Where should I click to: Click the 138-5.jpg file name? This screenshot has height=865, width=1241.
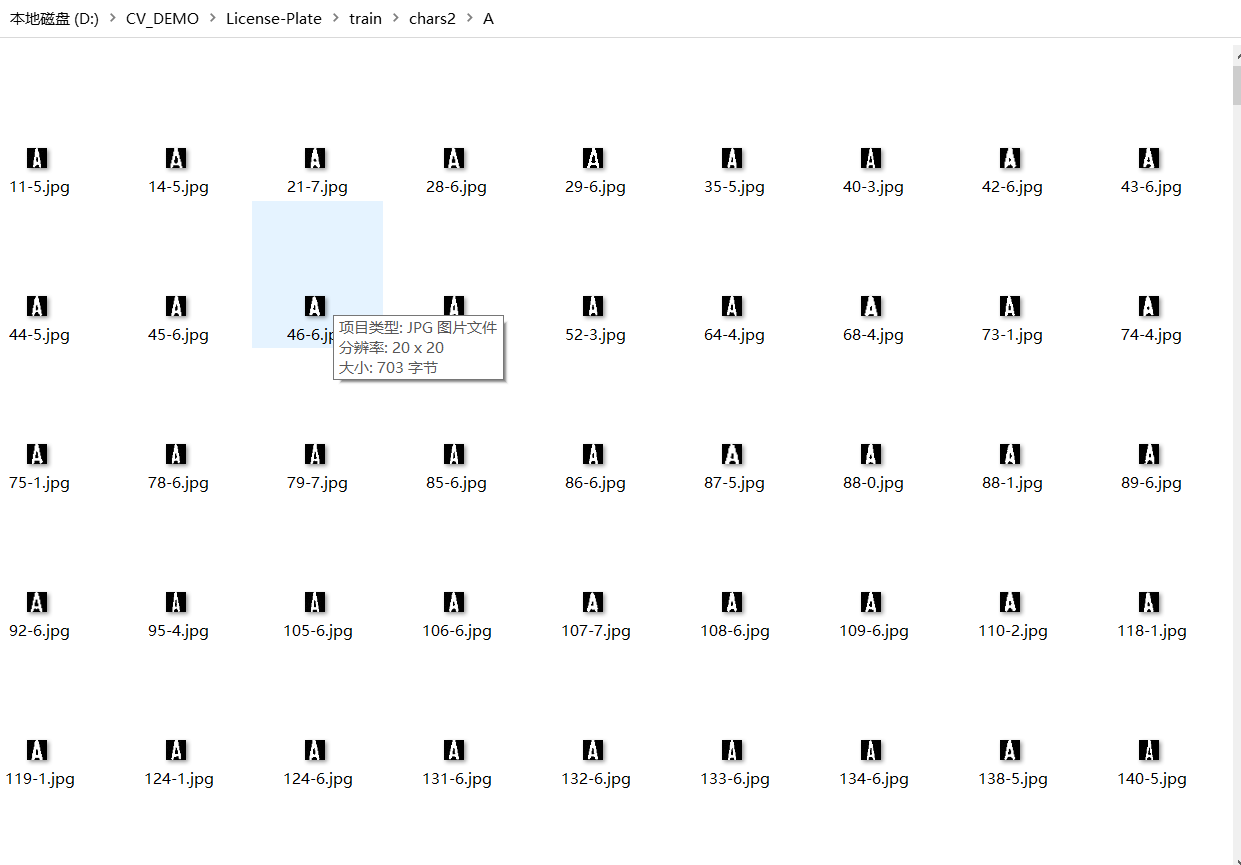pos(1013,779)
